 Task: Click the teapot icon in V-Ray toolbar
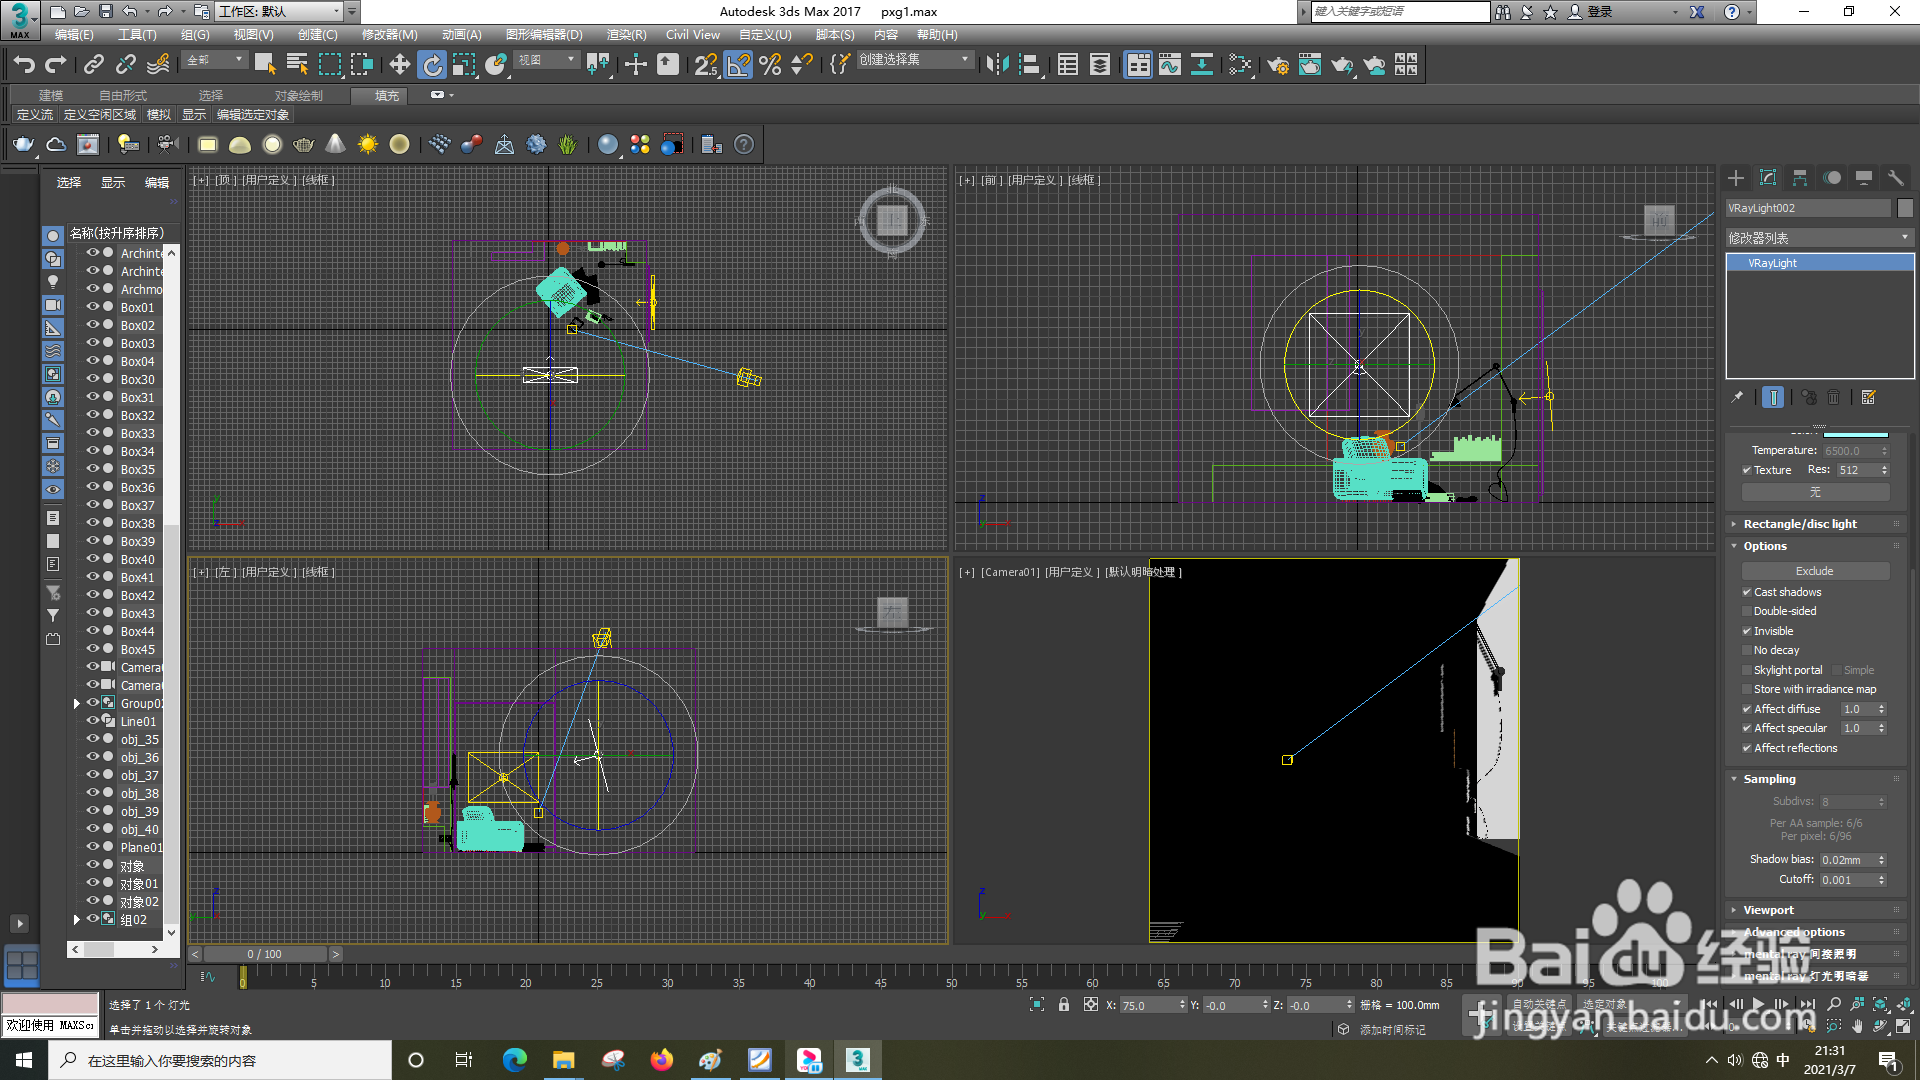click(23, 145)
